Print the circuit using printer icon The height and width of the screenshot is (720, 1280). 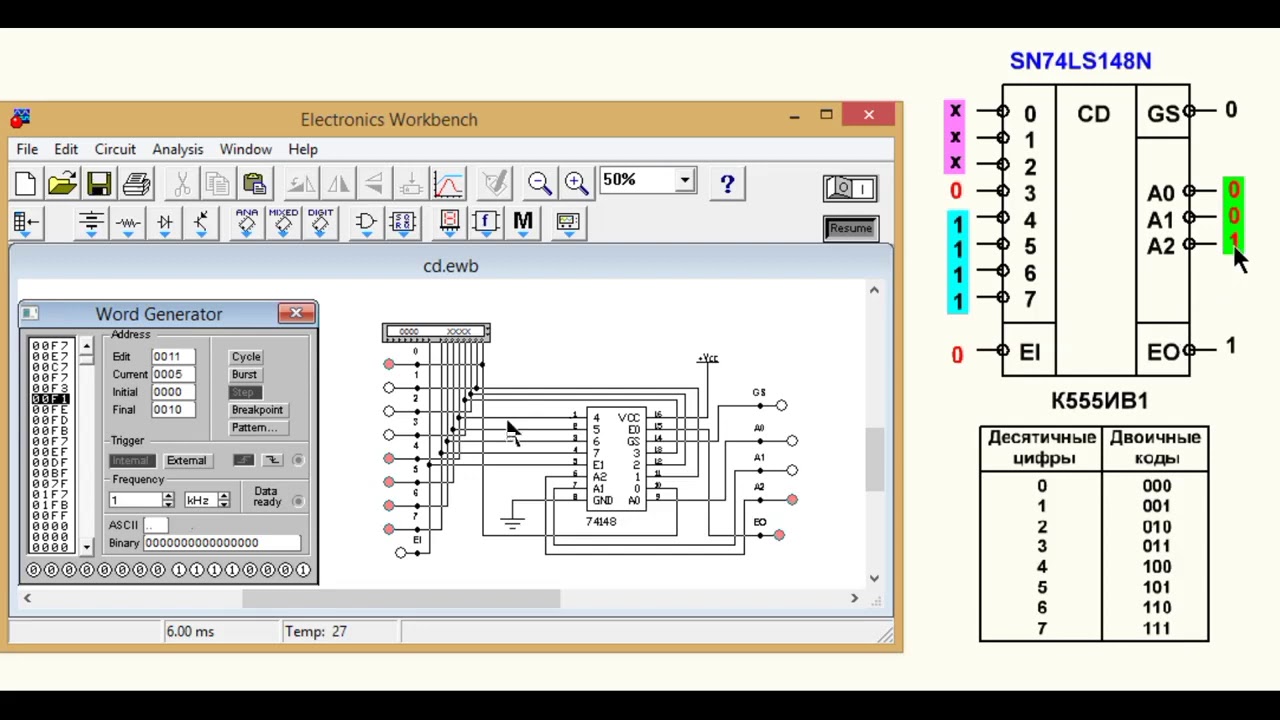(x=136, y=184)
